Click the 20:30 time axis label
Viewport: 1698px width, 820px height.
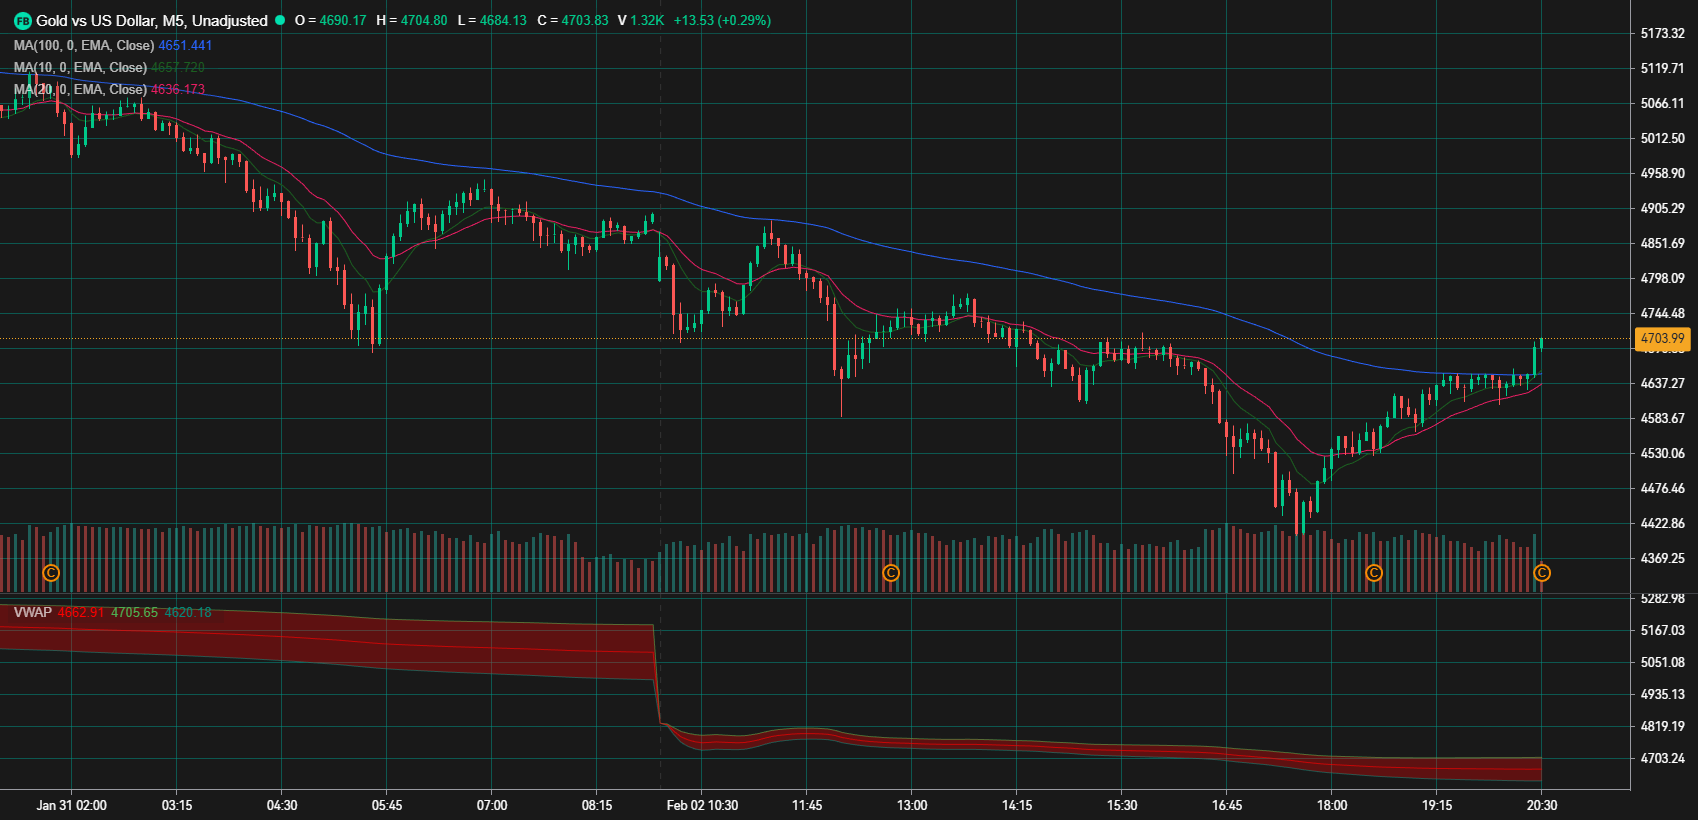pos(1541,805)
